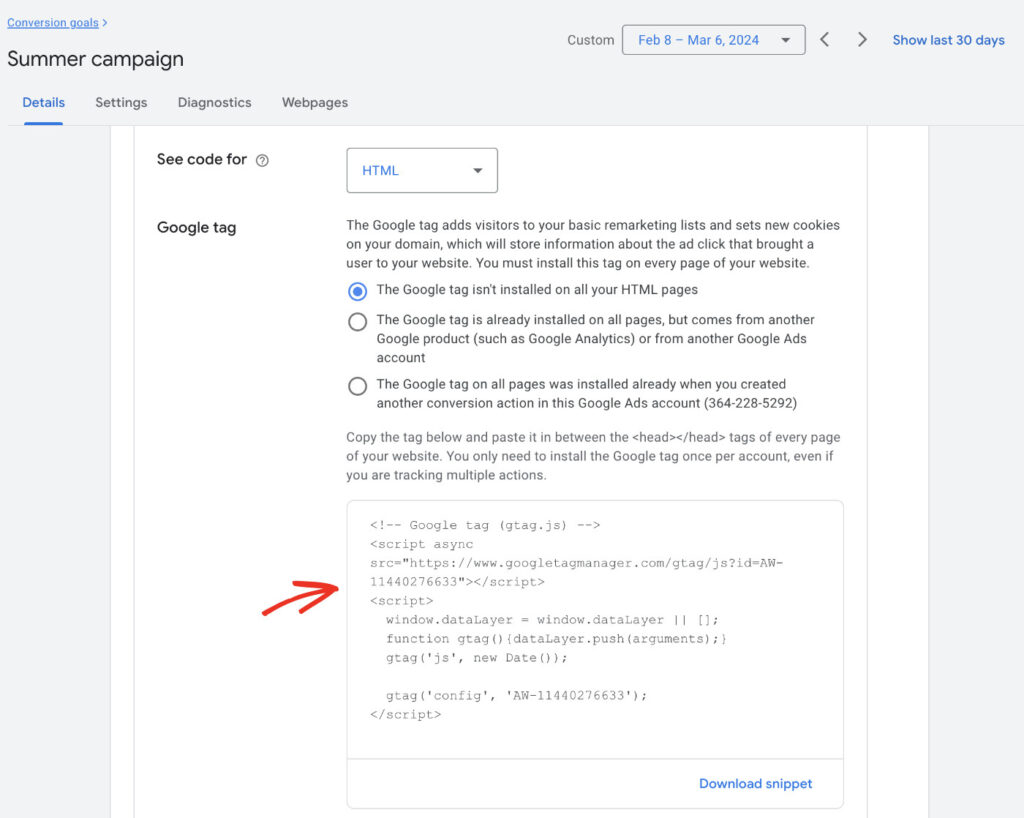The image size is (1024, 818).
Task: Select the third option about existing conversion action
Action: [x=358, y=384]
